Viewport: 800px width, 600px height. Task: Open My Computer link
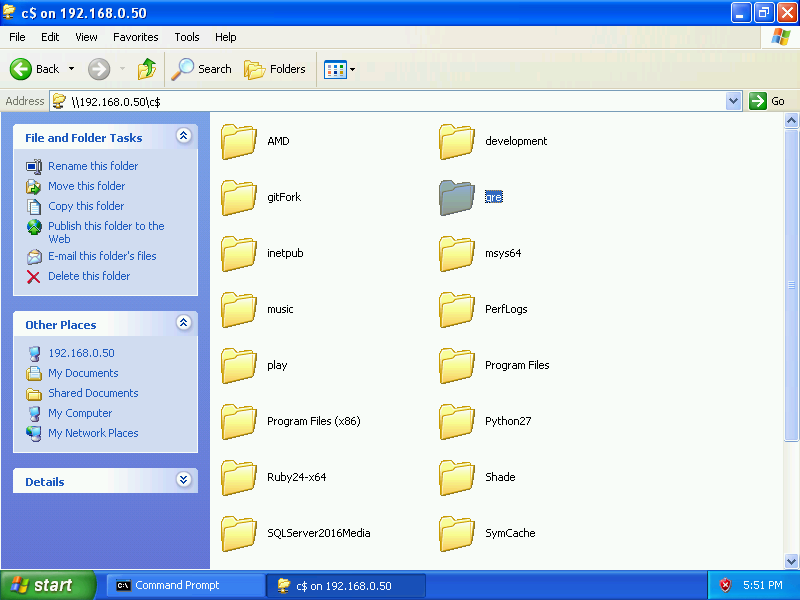pyautogui.click(x=80, y=413)
